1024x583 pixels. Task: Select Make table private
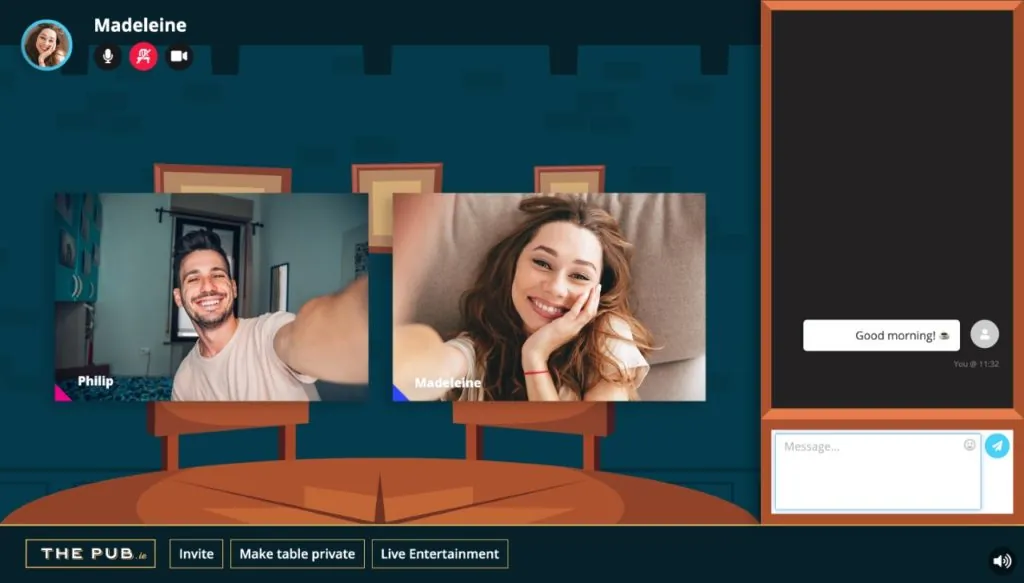tap(297, 554)
